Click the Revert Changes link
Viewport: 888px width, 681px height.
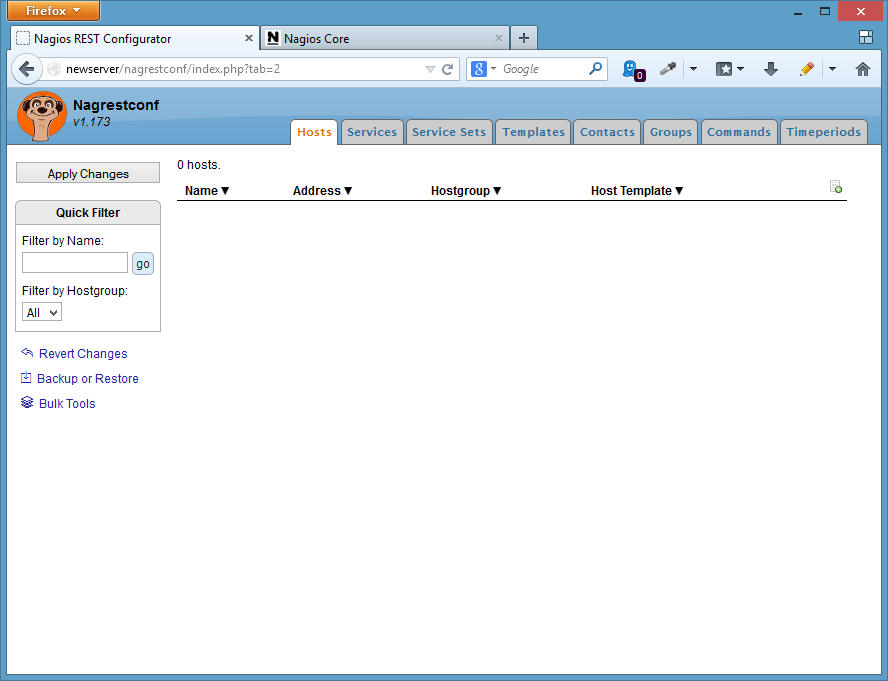pyautogui.click(x=83, y=354)
